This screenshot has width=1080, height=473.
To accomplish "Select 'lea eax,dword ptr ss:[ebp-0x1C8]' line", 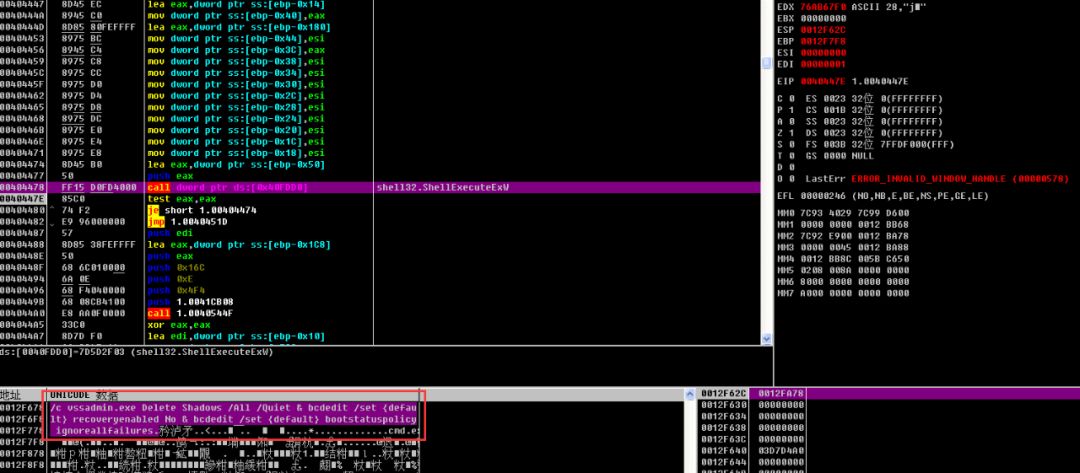I will [x=239, y=244].
